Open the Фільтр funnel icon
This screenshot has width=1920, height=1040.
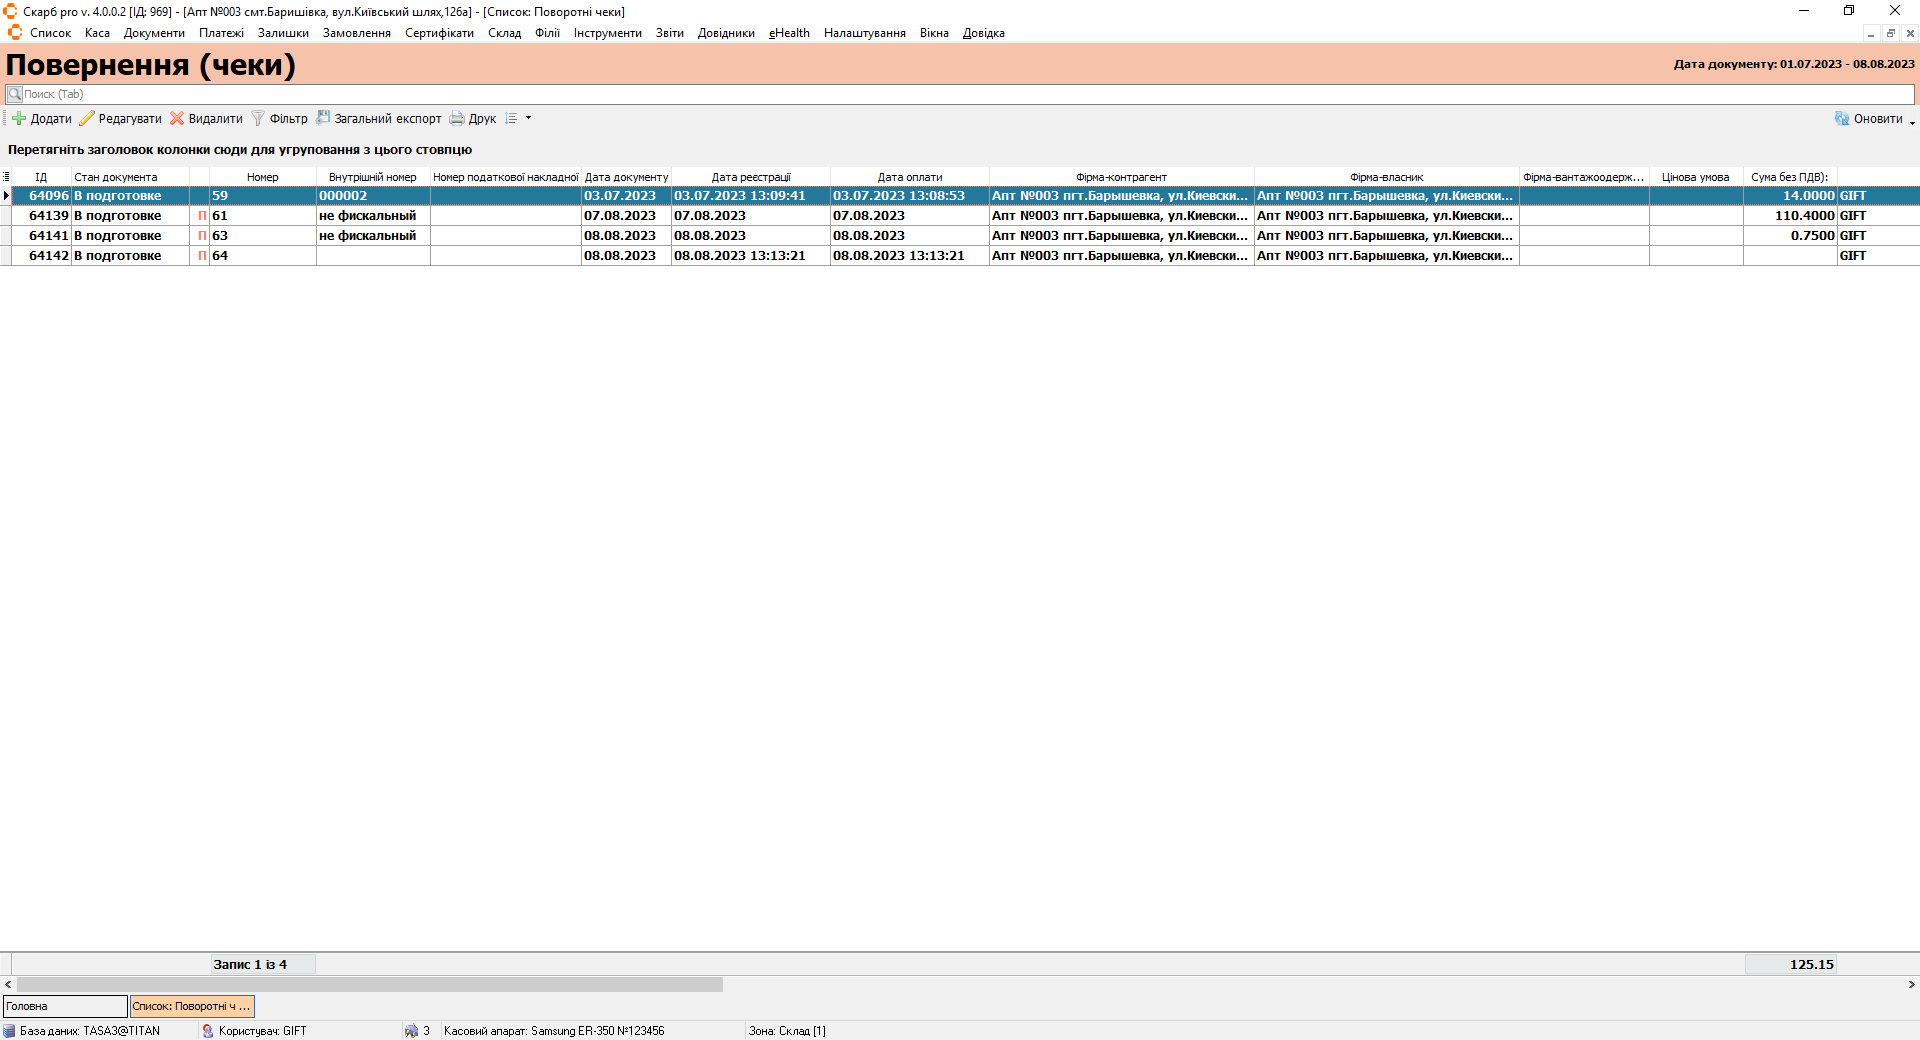pyautogui.click(x=258, y=118)
